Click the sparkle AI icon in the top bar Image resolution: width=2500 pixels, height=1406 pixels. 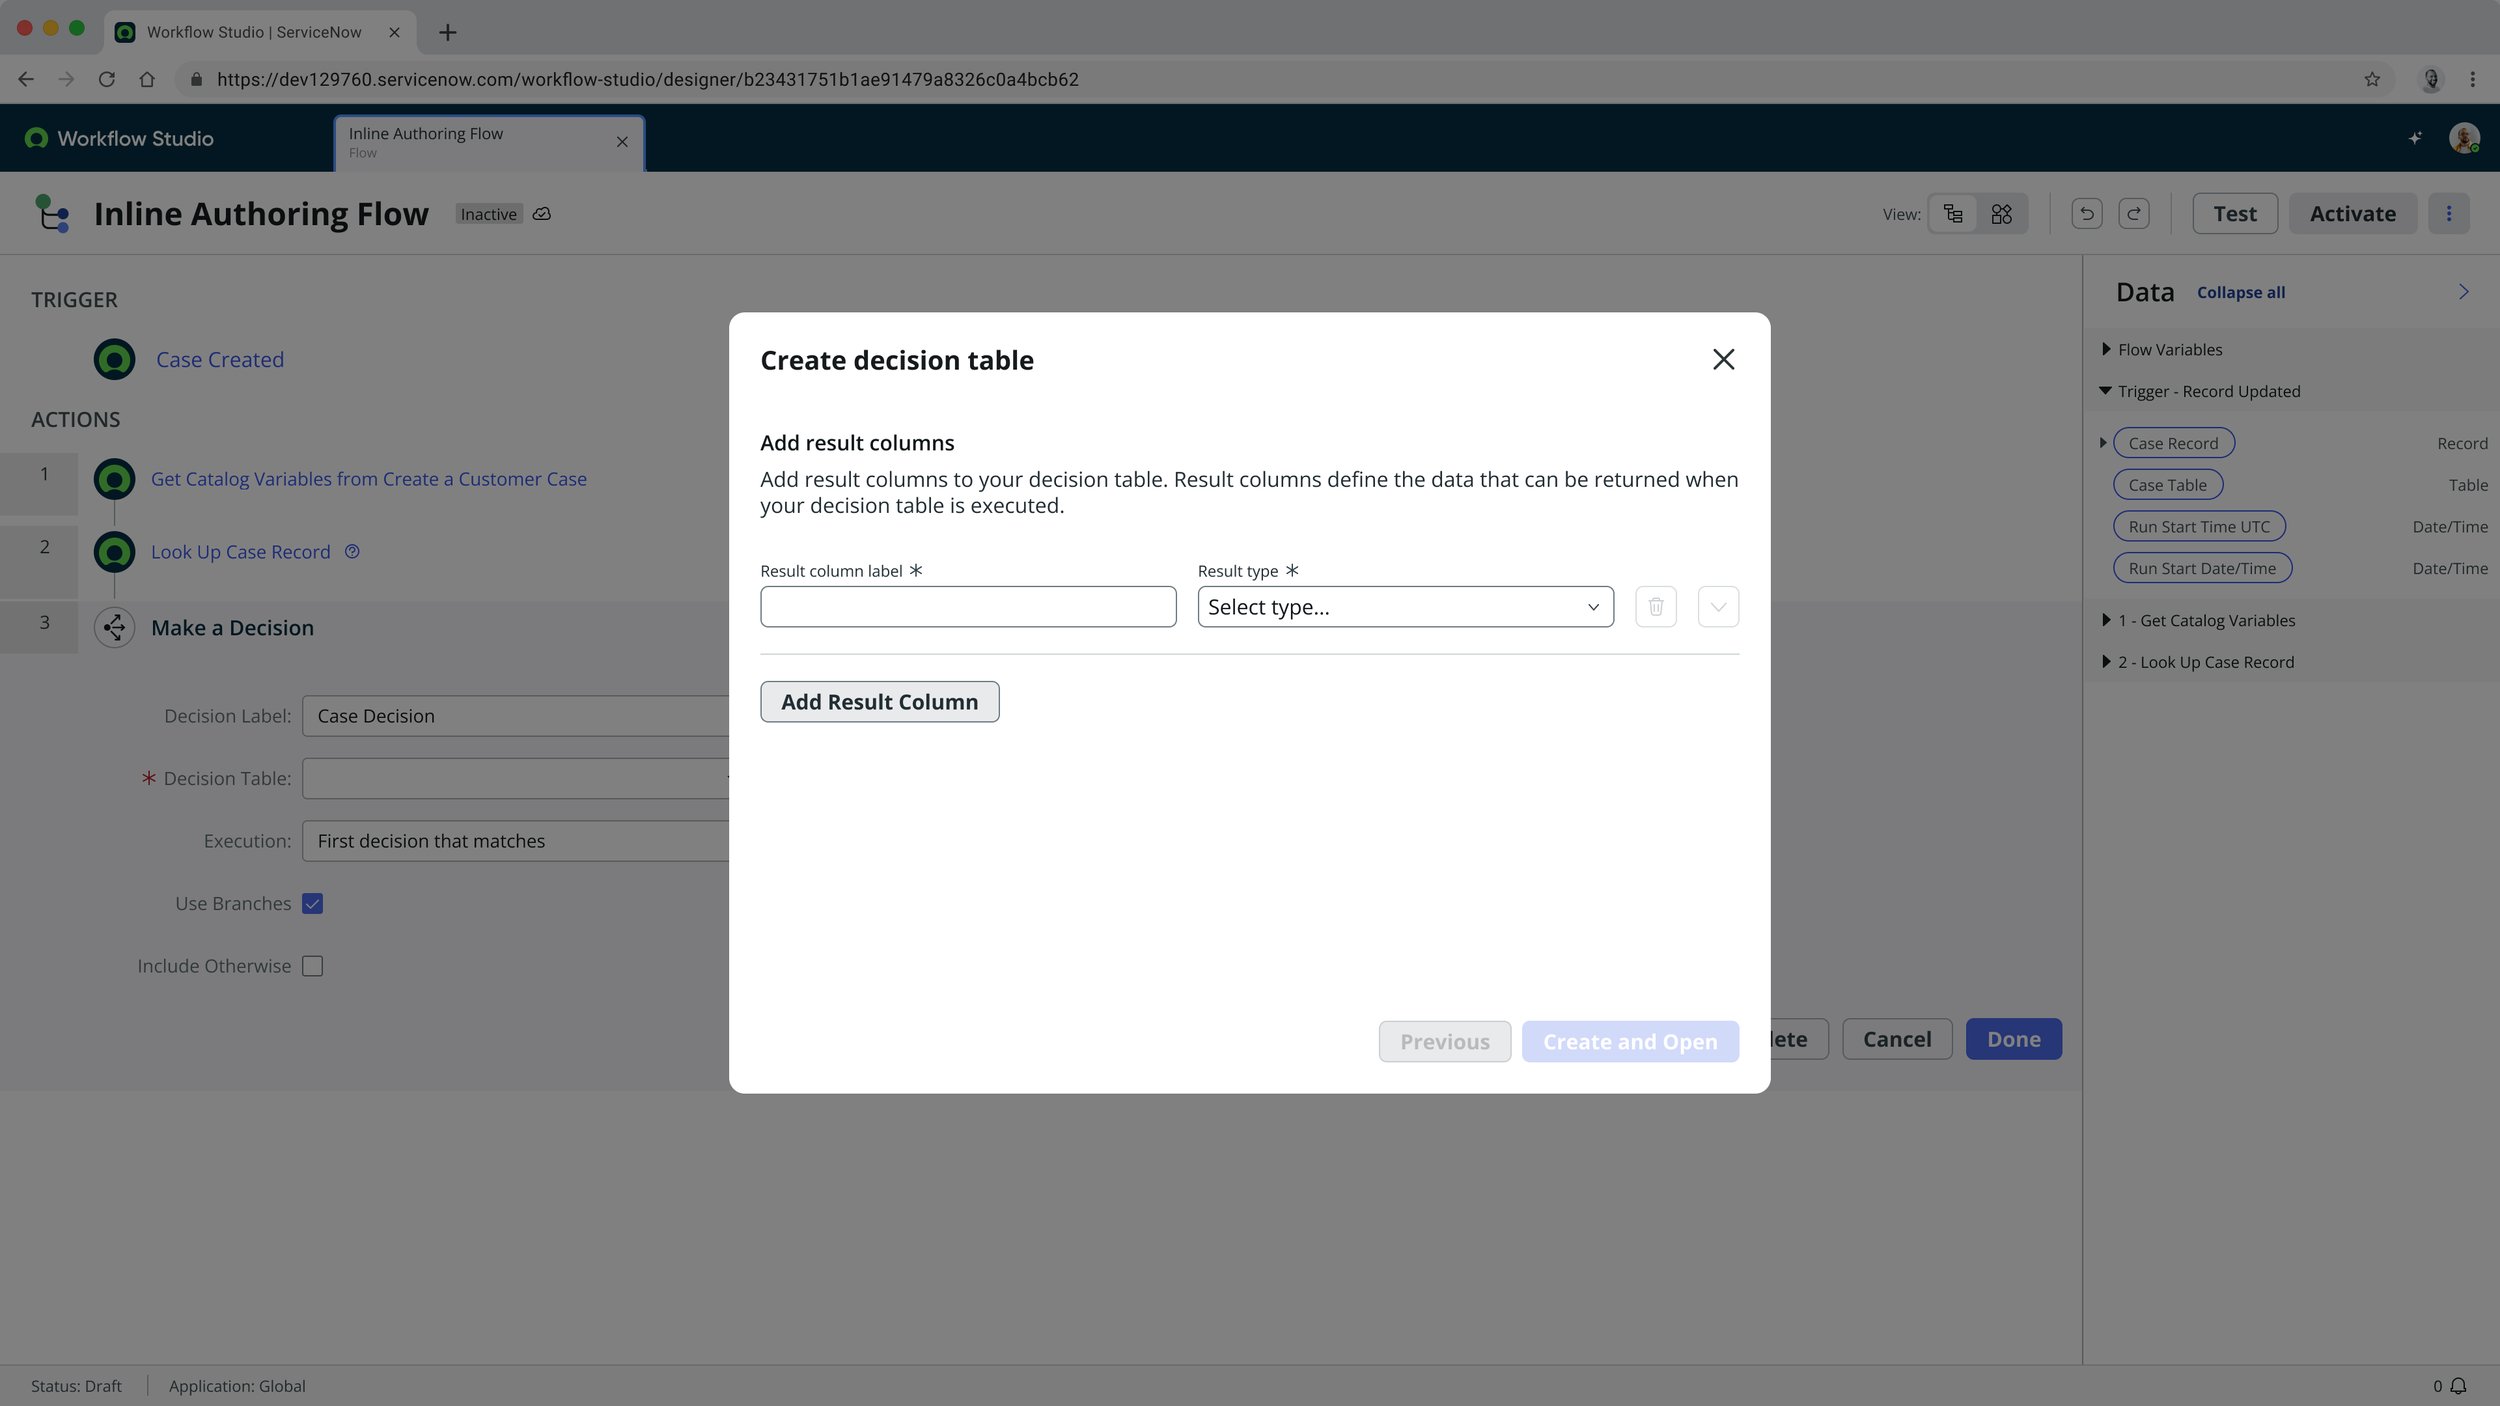(x=2415, y=138)
